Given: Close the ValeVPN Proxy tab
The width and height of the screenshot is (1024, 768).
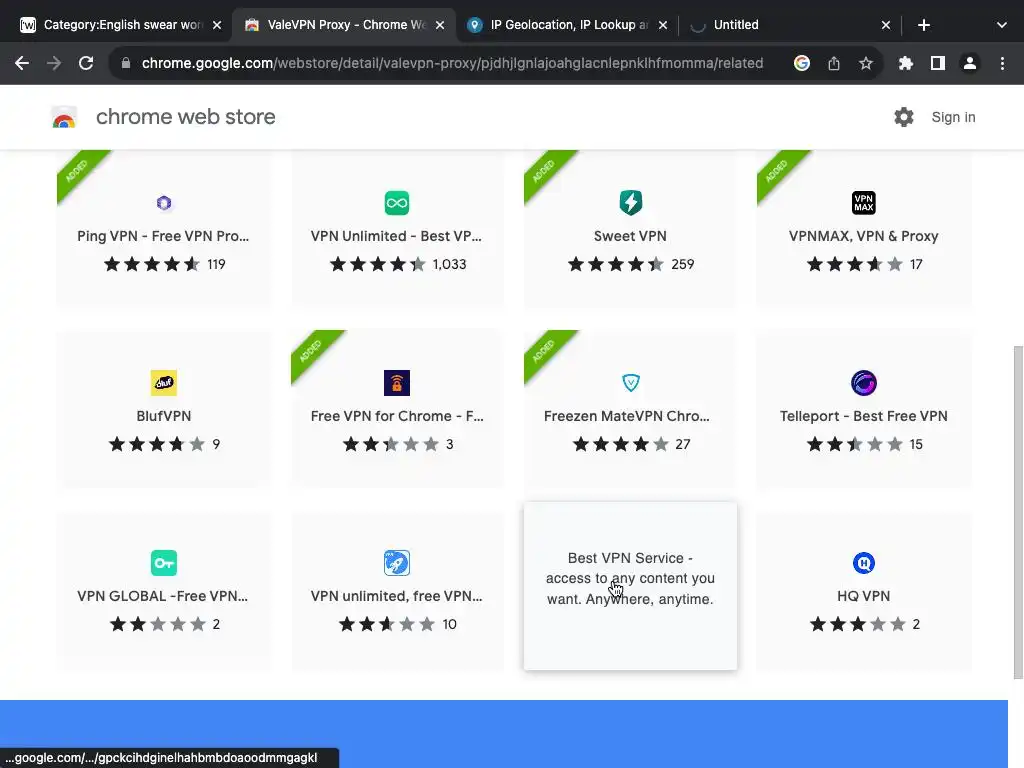Looking at the screenshot, I should pos(440,25).
